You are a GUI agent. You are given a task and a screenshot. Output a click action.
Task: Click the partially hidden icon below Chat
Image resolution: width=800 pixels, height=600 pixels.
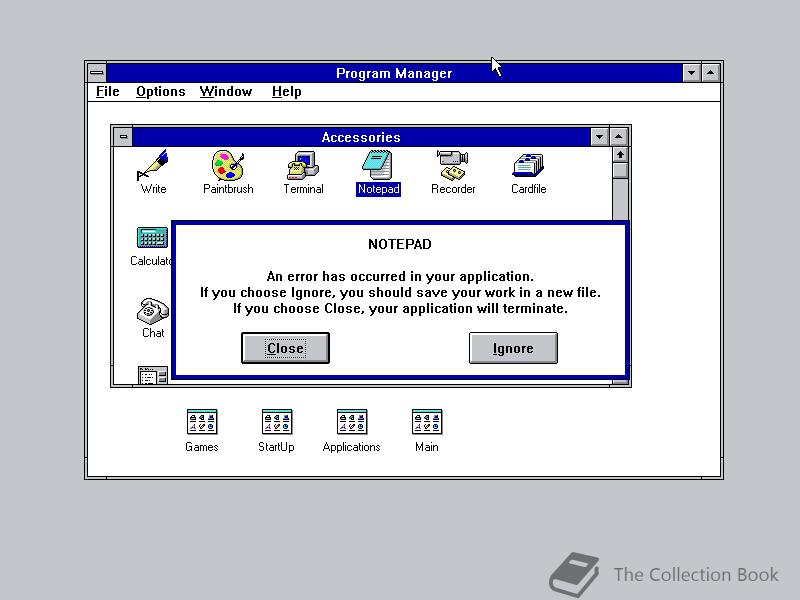(153, 375)
